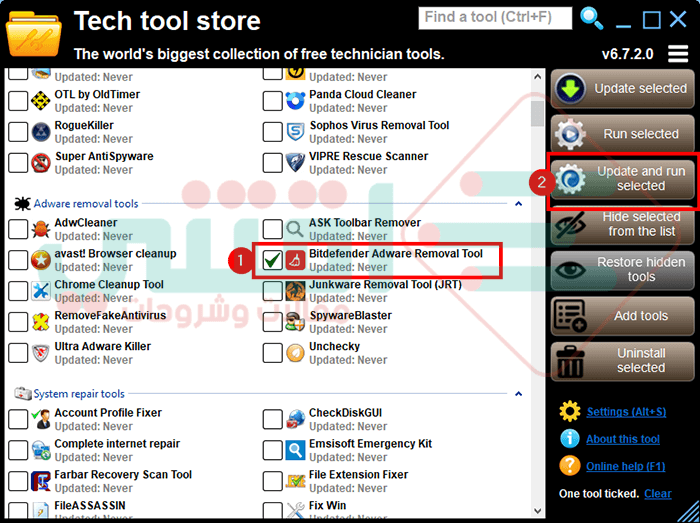Viewport: 700px width, 523px height.
Task: Click the Farbar Recovery Scan Tool icon
Action: 41,481
